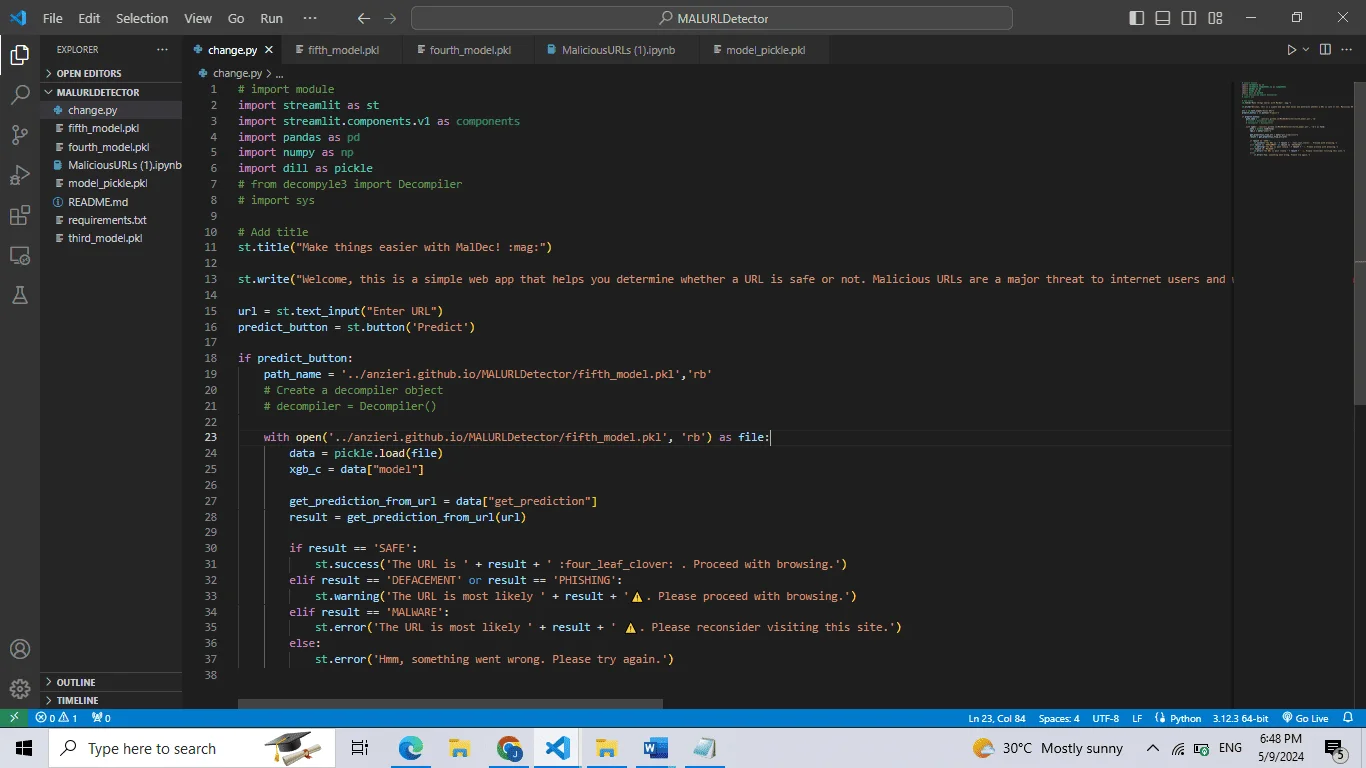Viewport: 1366px width, 768px height.
Task: Split the editor to the right
Action: point(1325,50)
